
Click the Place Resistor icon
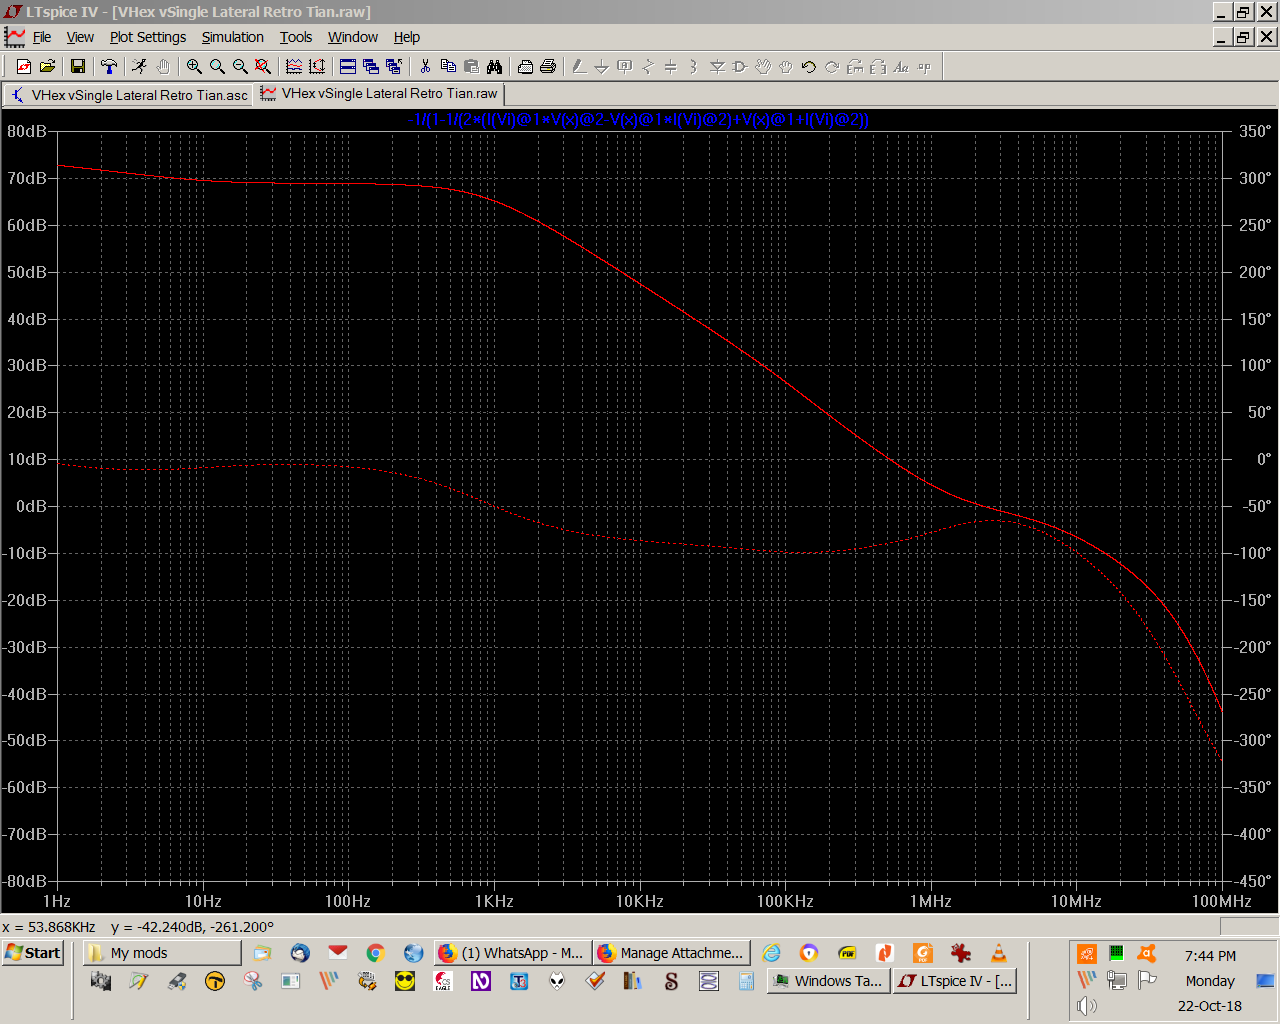648,67
